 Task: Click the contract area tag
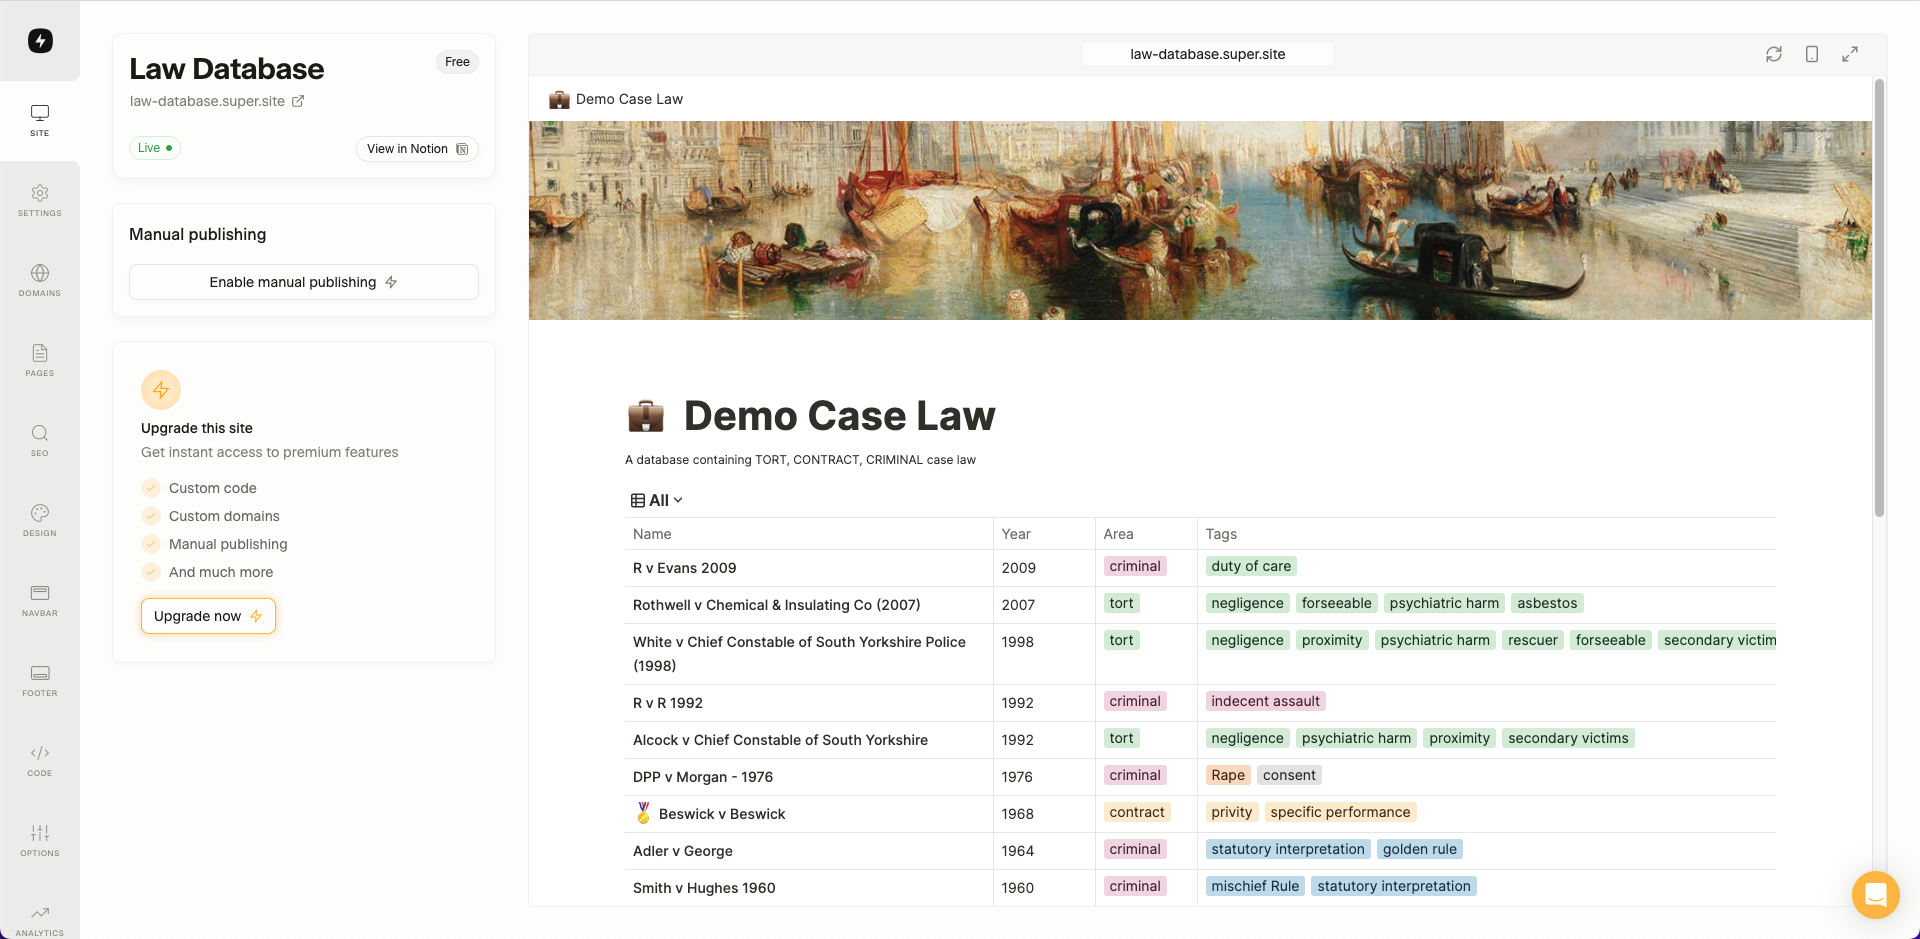coord(1137,812)
